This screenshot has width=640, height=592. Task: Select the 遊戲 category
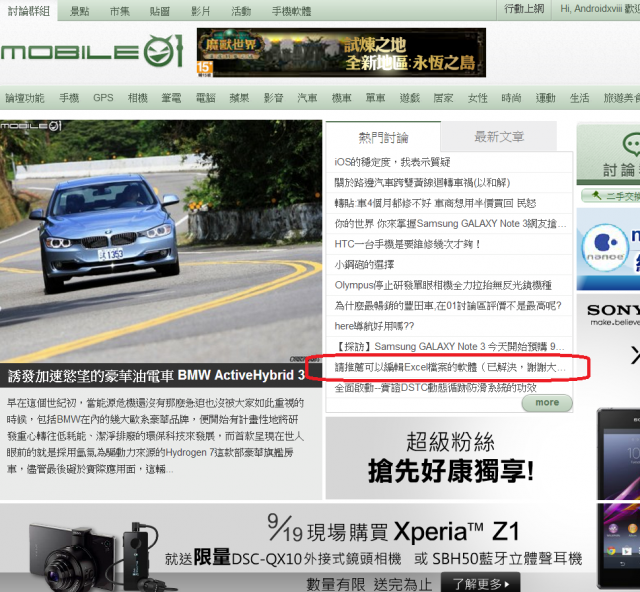pos(410,98)
